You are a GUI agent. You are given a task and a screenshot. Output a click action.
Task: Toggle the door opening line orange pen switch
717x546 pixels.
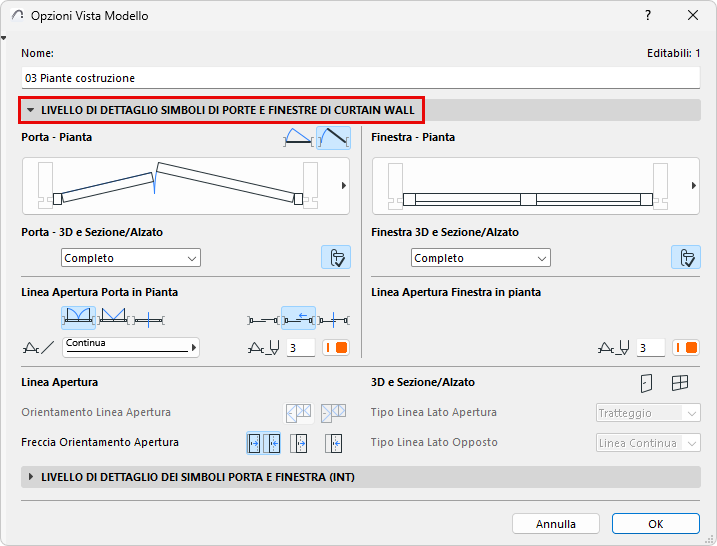point(336,348)
